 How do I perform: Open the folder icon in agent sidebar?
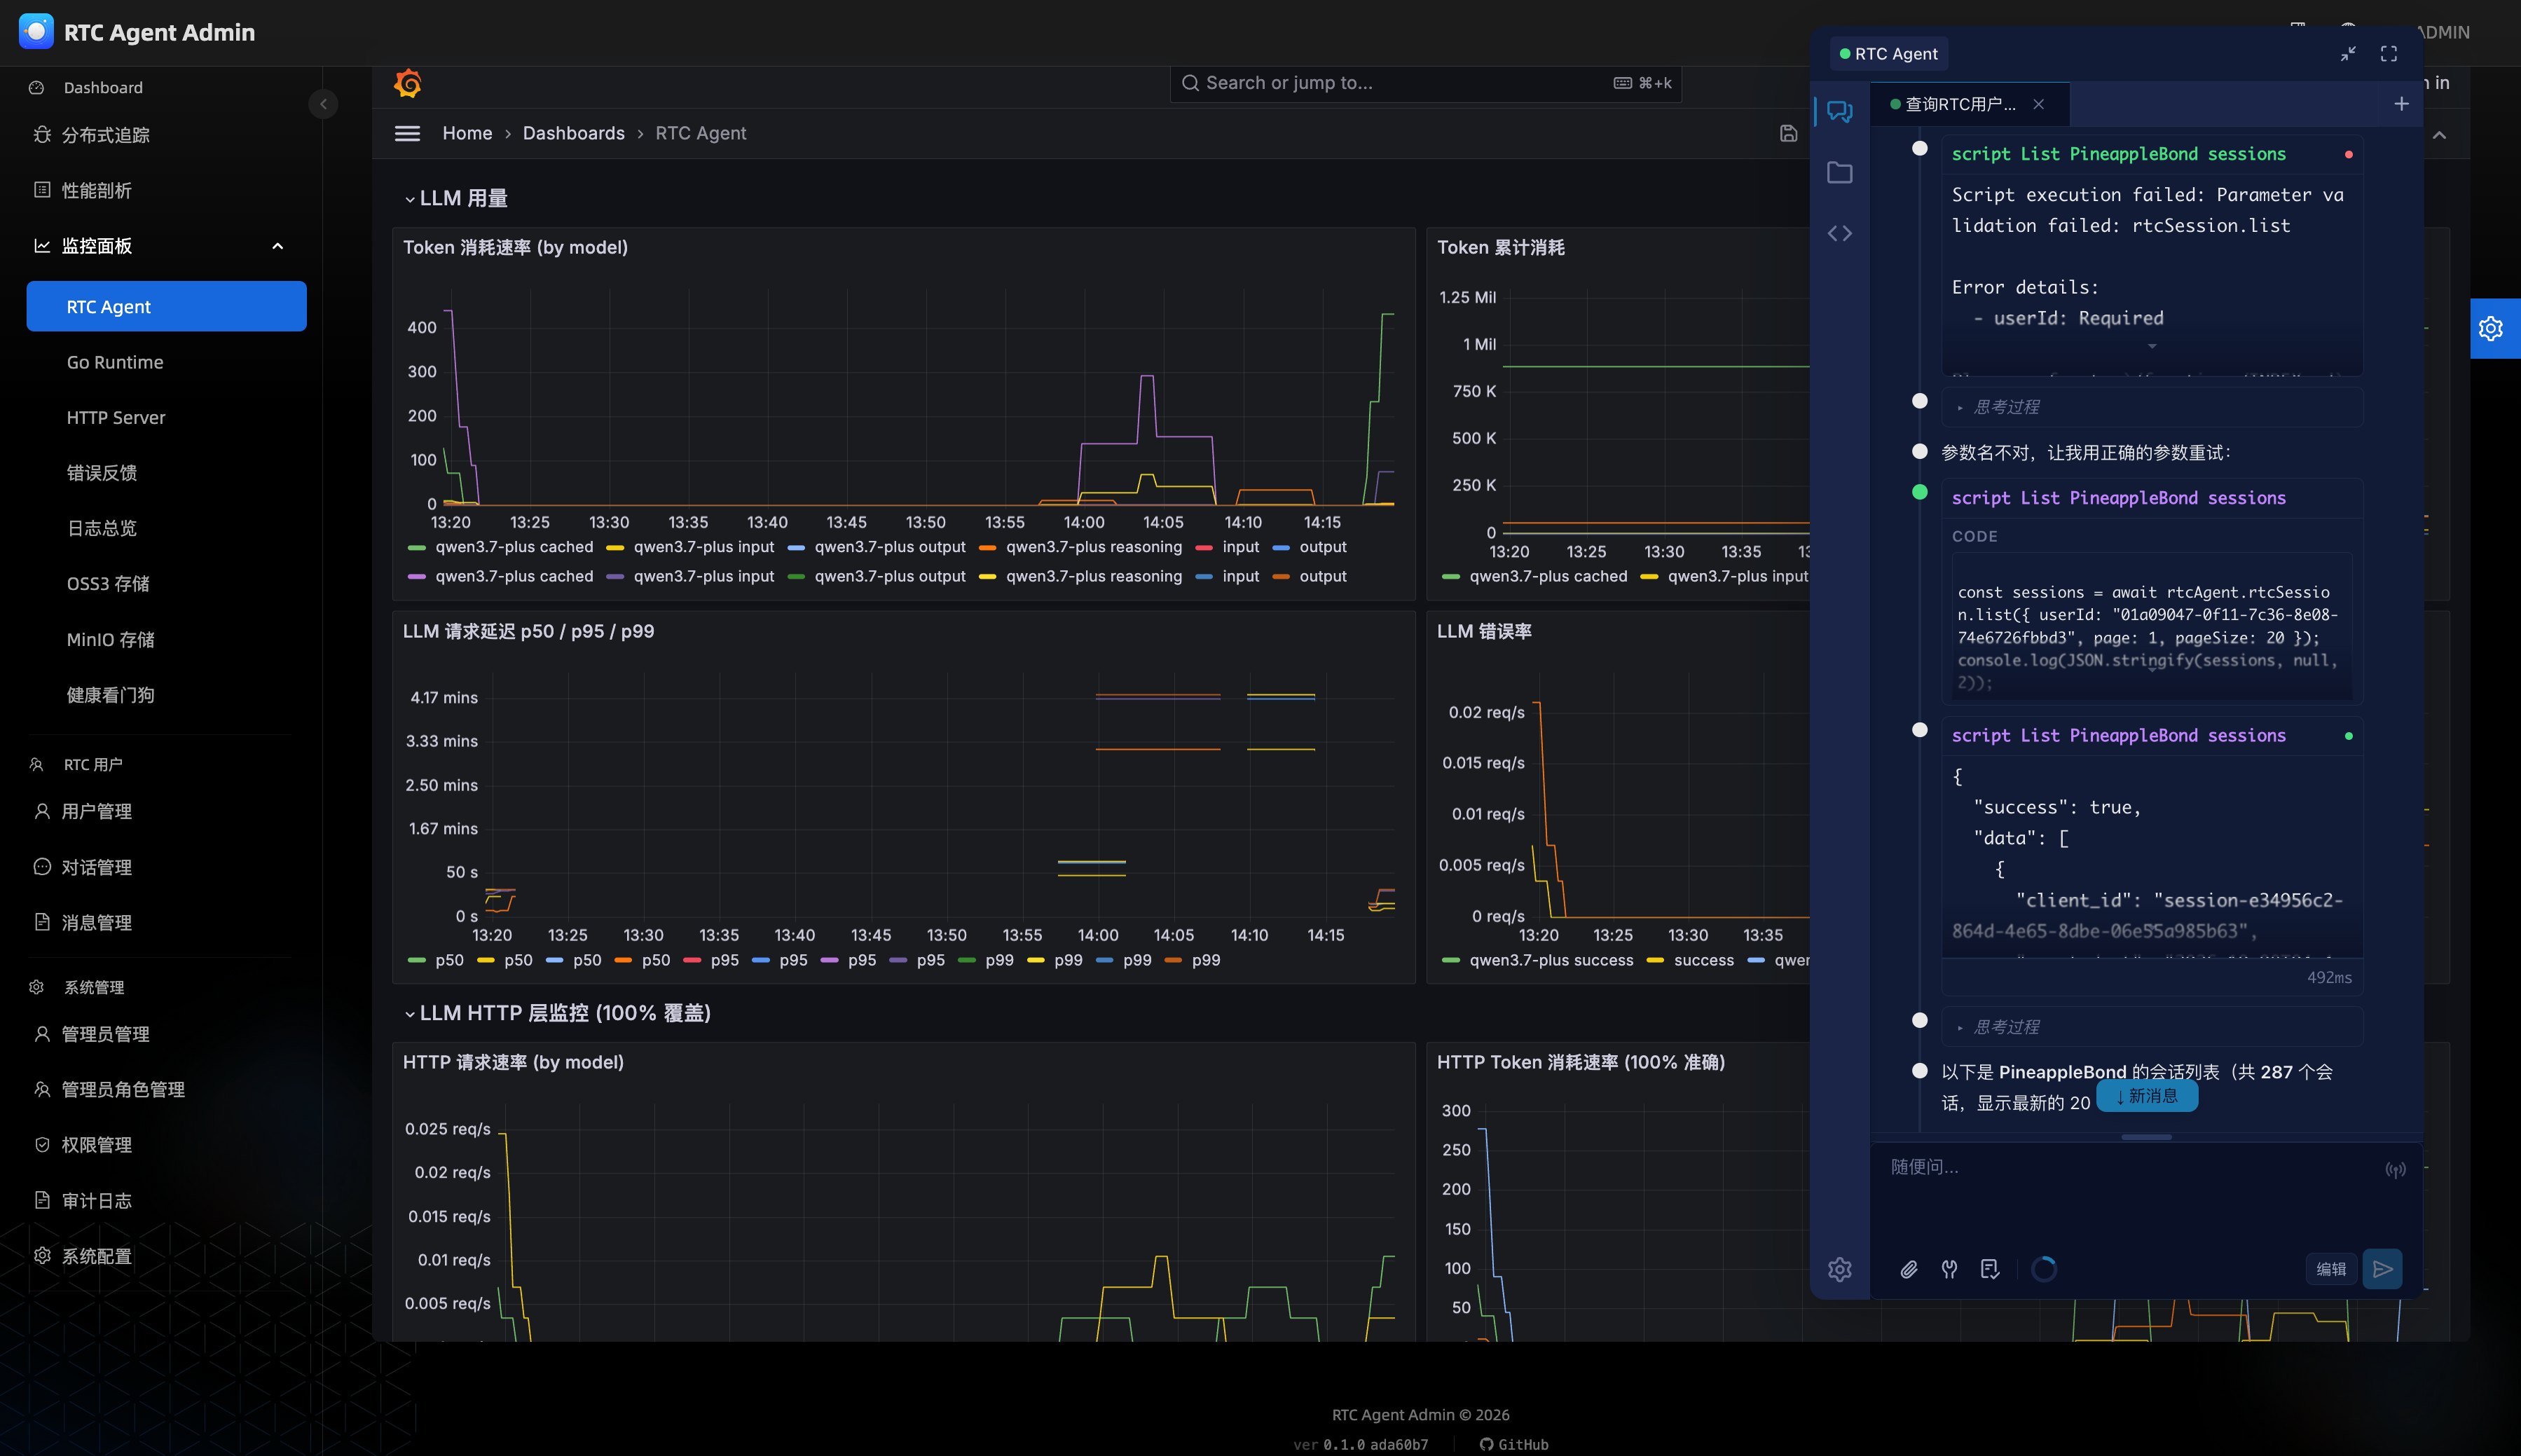pyautogui.click(x=1839, y=172)
